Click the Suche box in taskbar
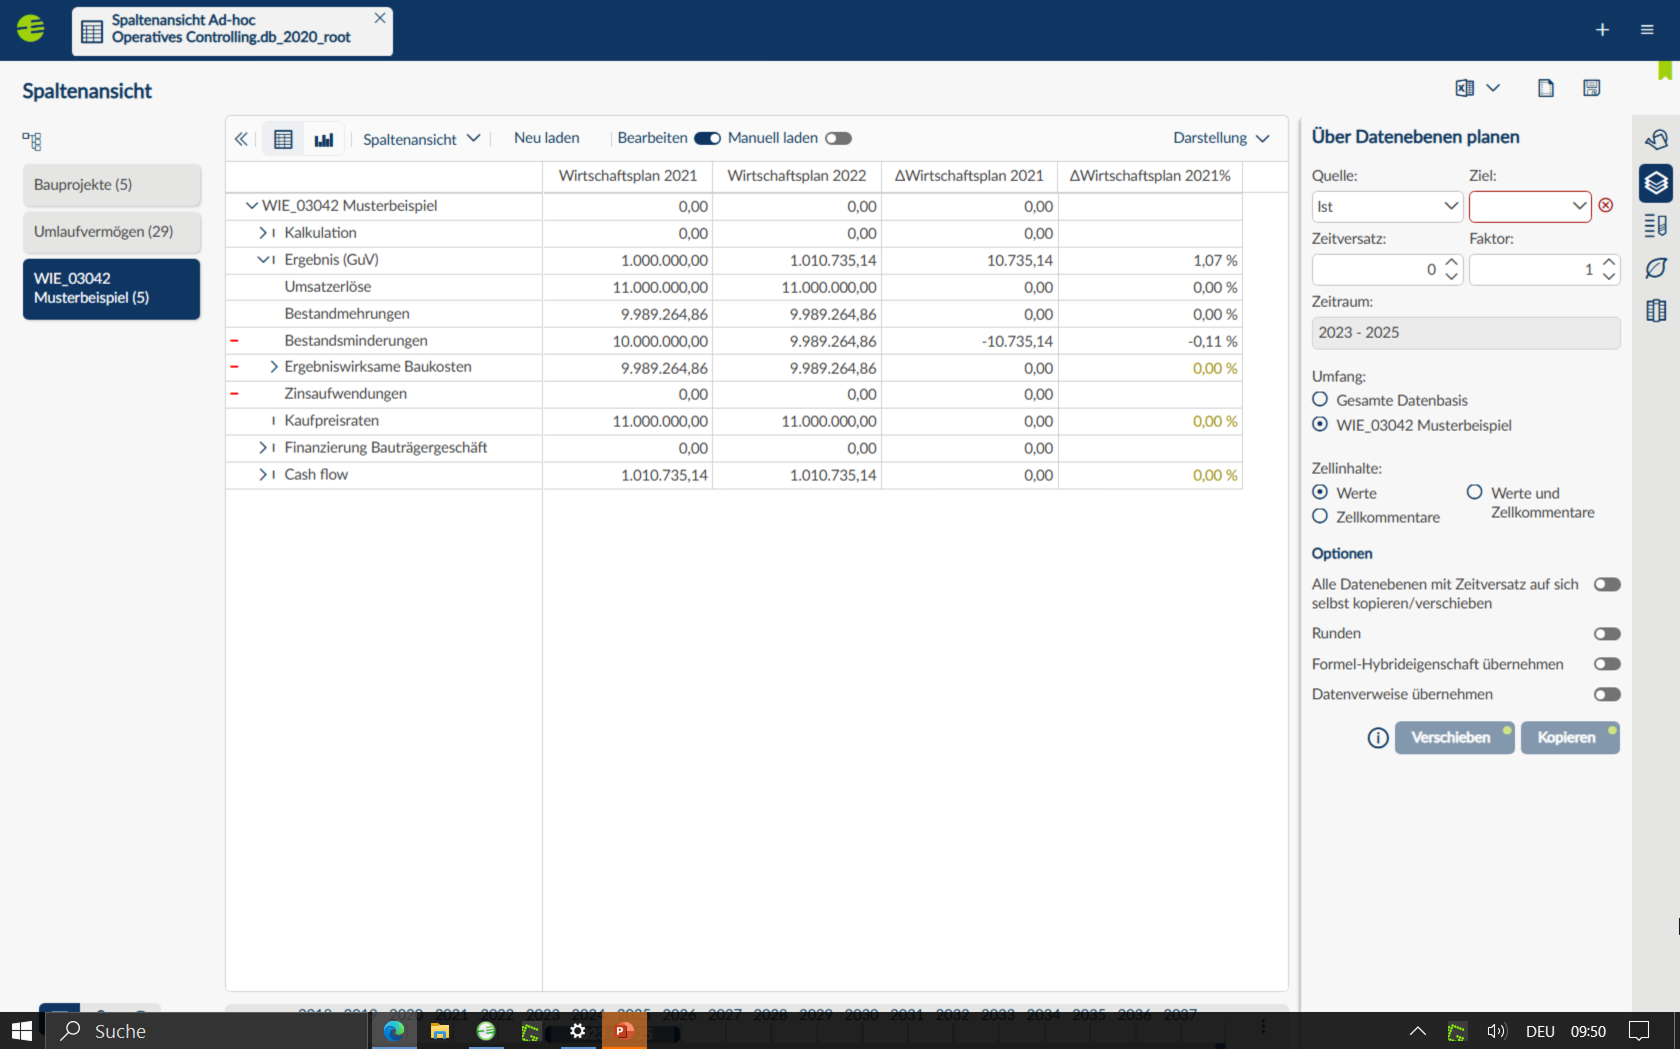 [207, 1031]
